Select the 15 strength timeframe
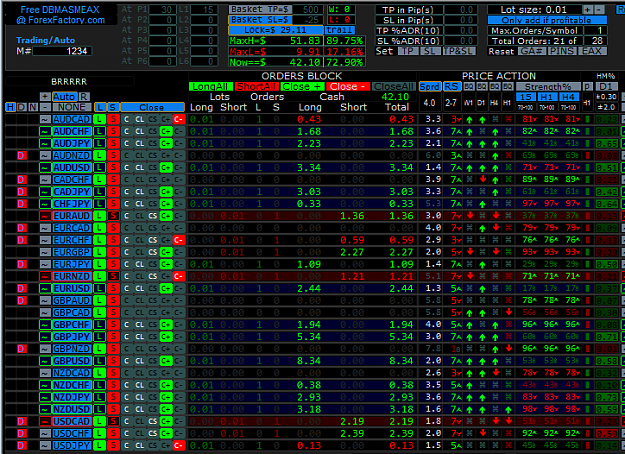 click(x=525, y=97)
